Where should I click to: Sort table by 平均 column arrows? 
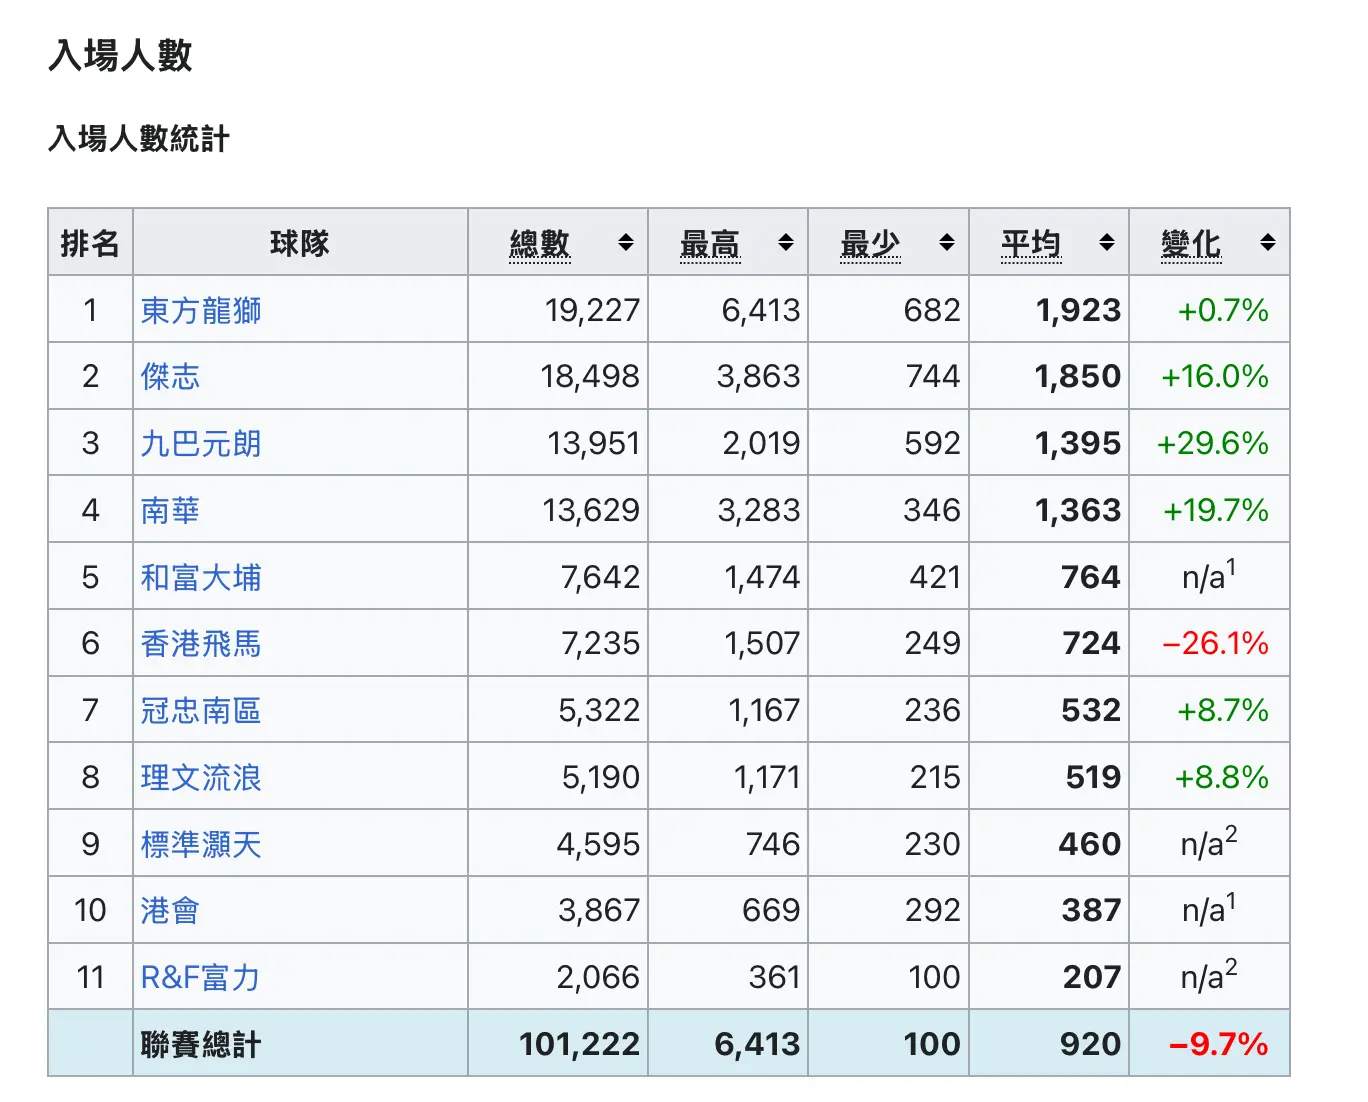point(1107,242)
